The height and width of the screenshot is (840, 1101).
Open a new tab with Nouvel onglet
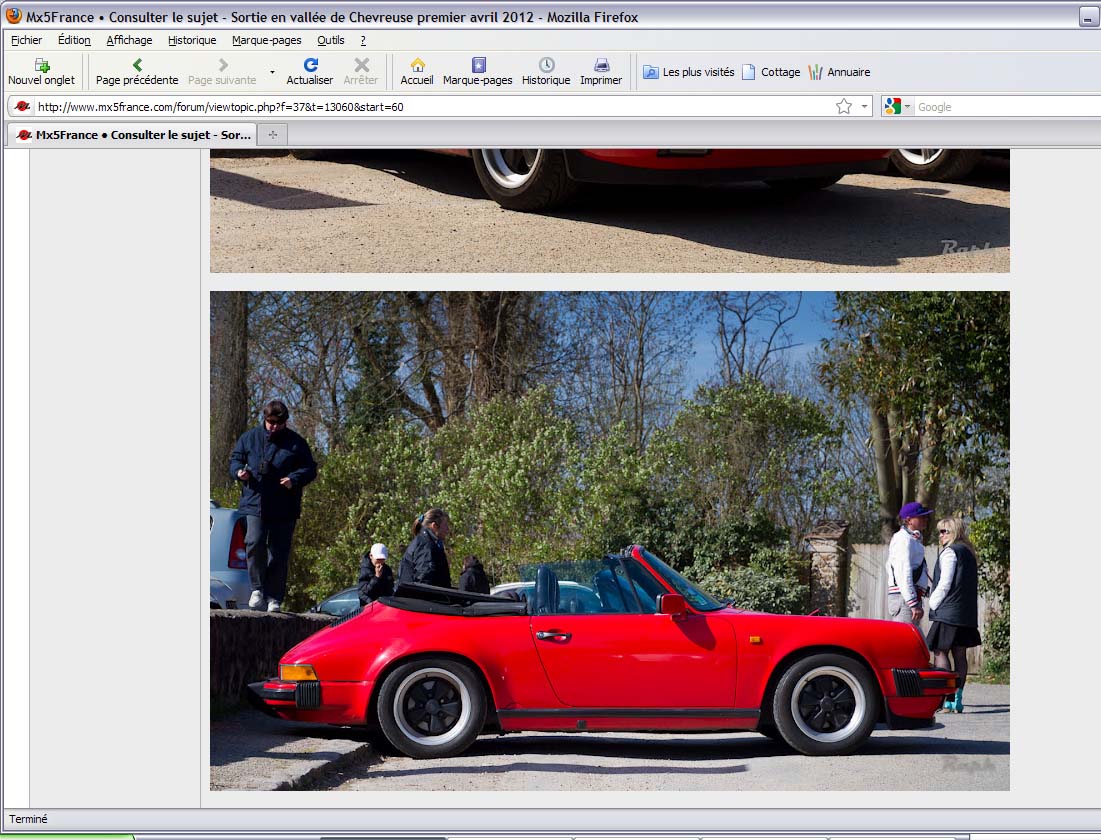pos(41,72)
